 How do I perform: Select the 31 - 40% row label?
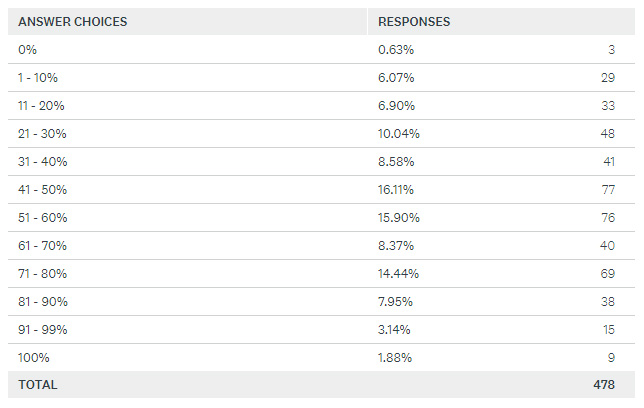(43, 162)
